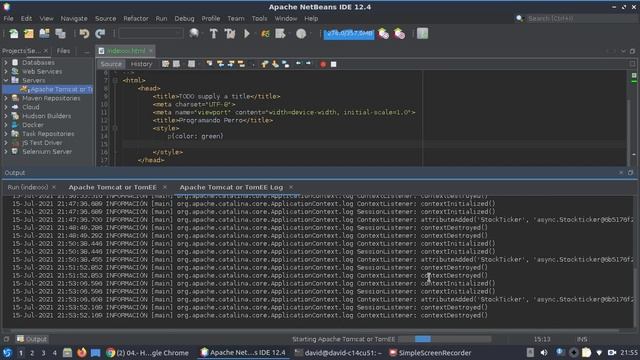Switch to Chrome window in taskbar
This screenshot has height=360, width=640.
pyautogui.click(x=147, y=353)
